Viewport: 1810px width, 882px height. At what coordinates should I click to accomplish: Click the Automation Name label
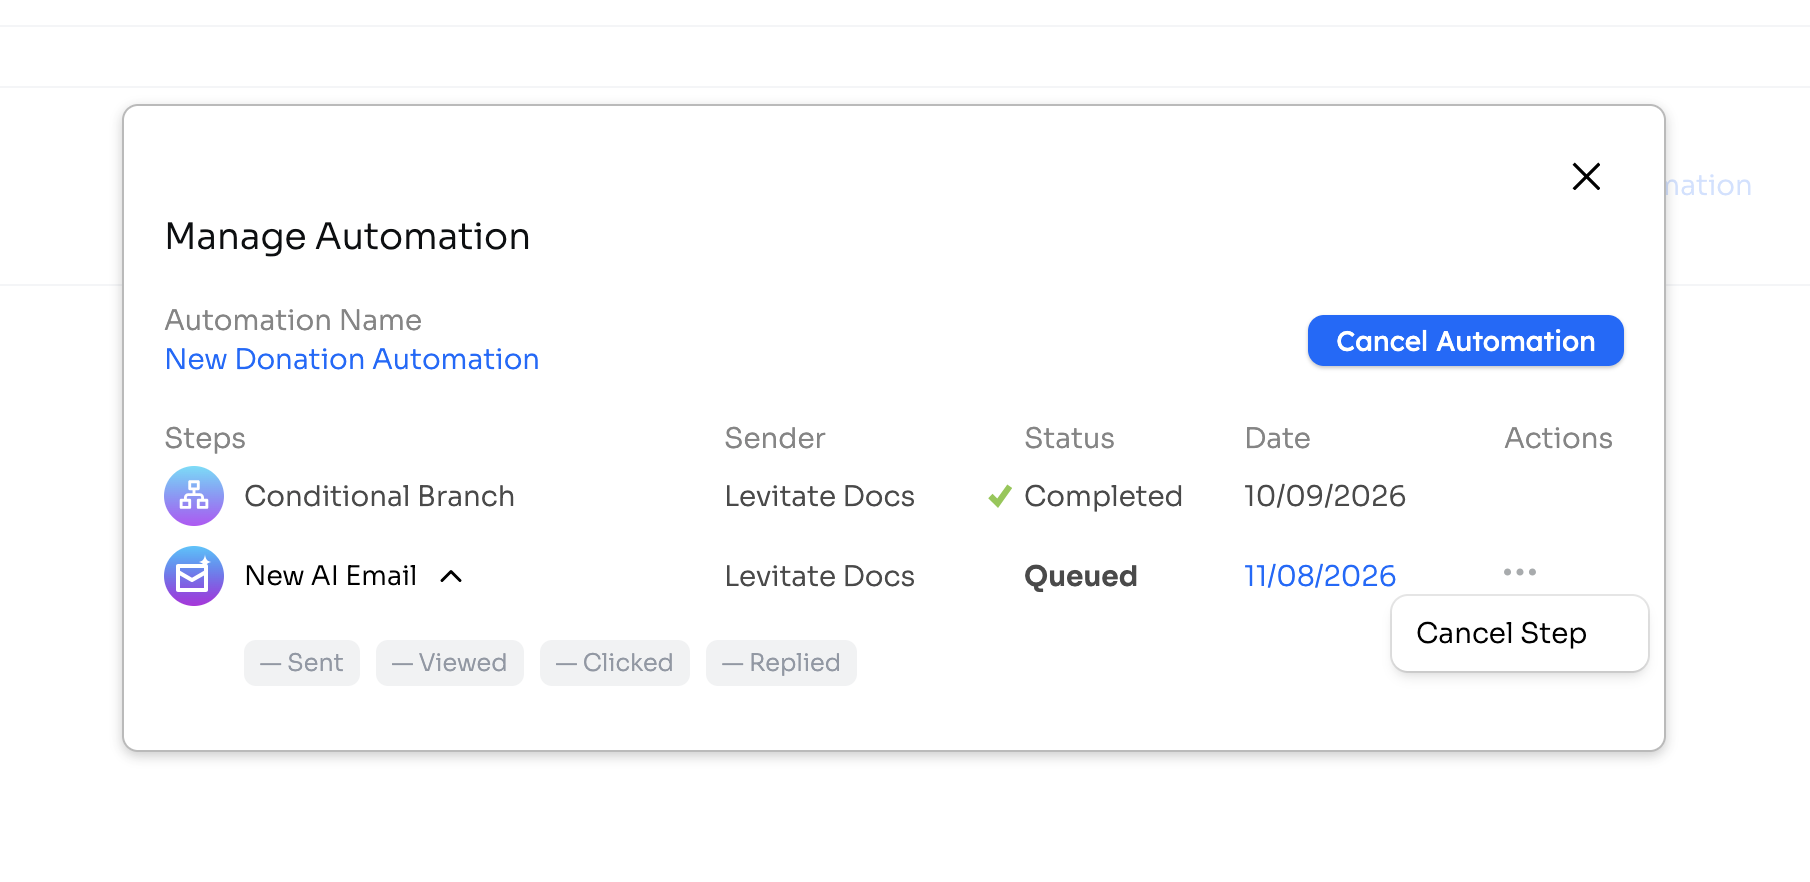[293, 320]
